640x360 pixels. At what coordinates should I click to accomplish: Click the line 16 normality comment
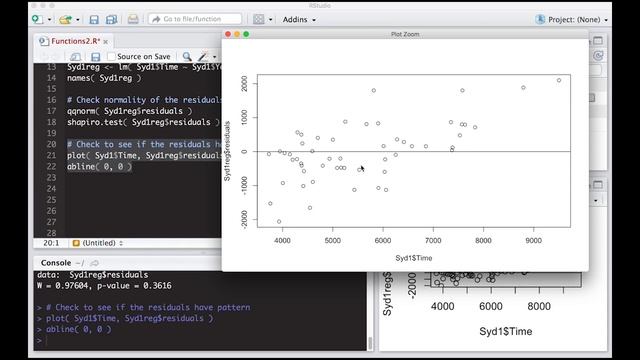click(144, 100)
